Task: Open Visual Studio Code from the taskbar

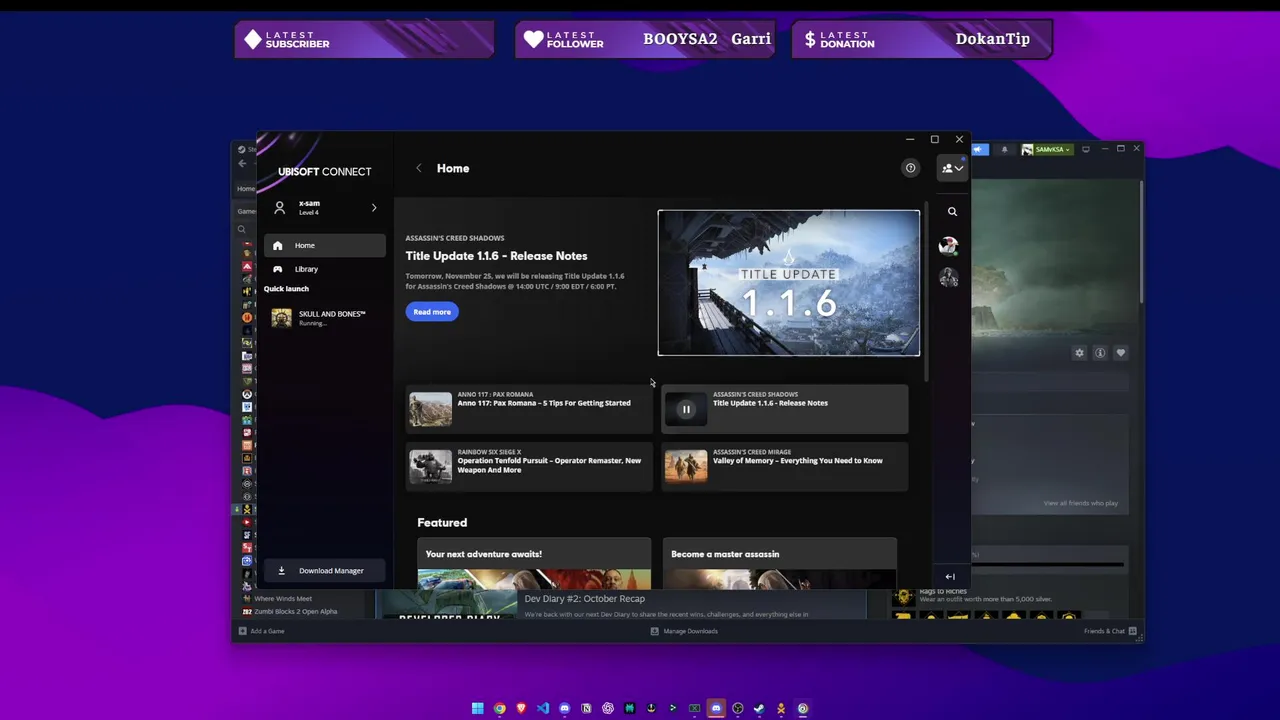Action: 543,708
